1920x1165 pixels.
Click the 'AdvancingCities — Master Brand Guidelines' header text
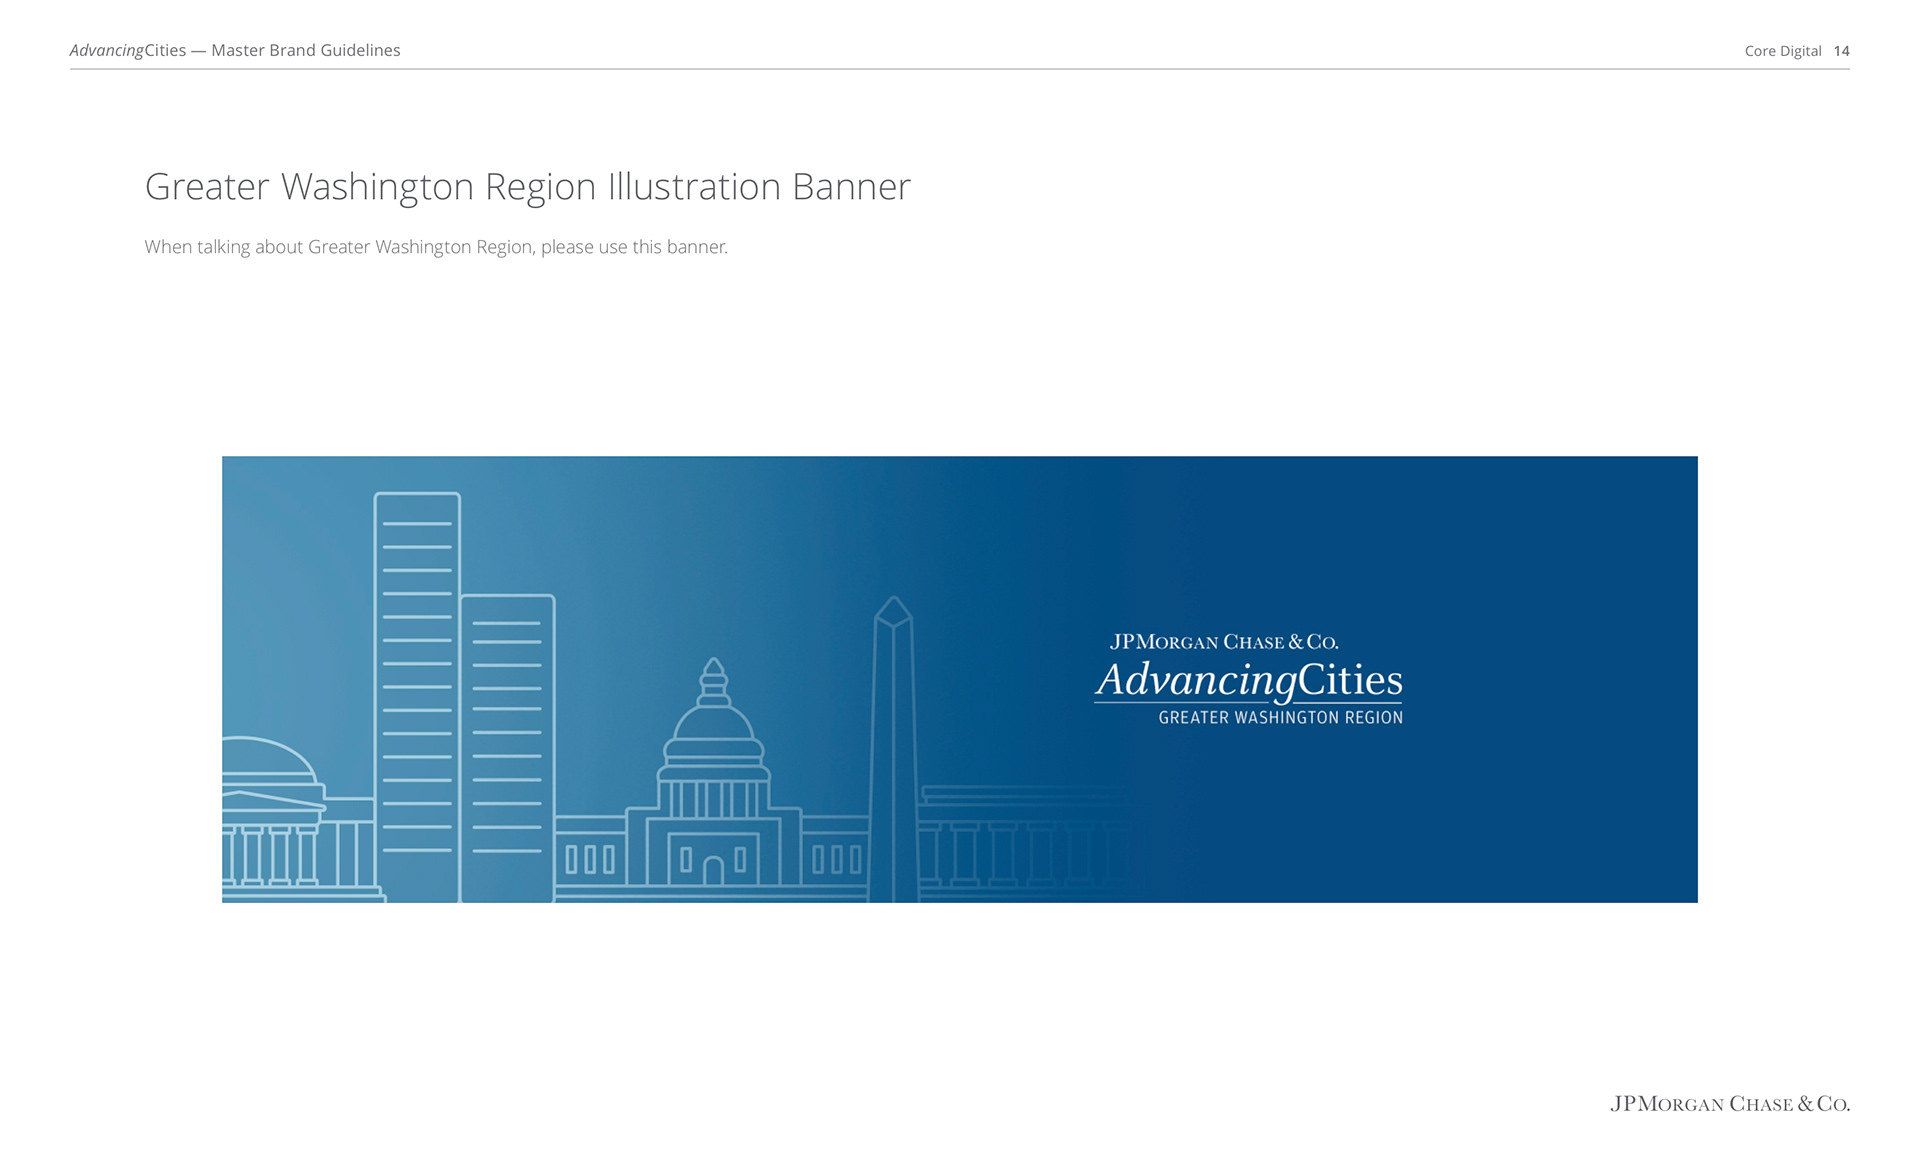point(235,50)
